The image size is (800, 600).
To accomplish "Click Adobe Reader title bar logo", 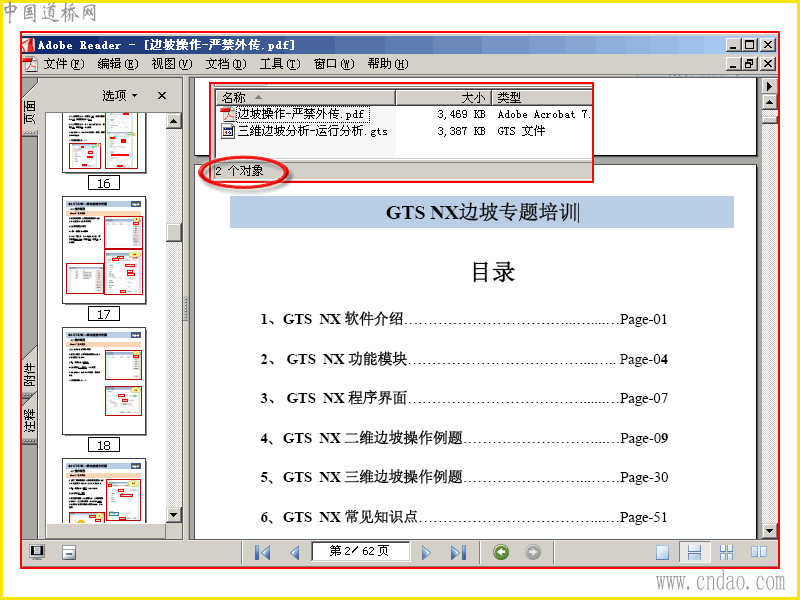I will pyautogui.click(x=29, y=45).
